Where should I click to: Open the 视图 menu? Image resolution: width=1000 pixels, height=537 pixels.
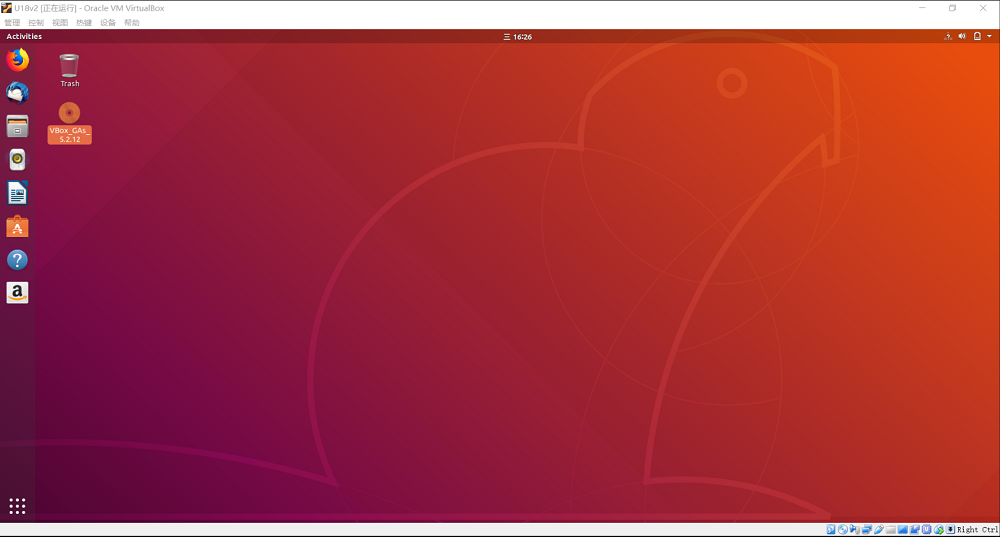(x=60, y=22)
